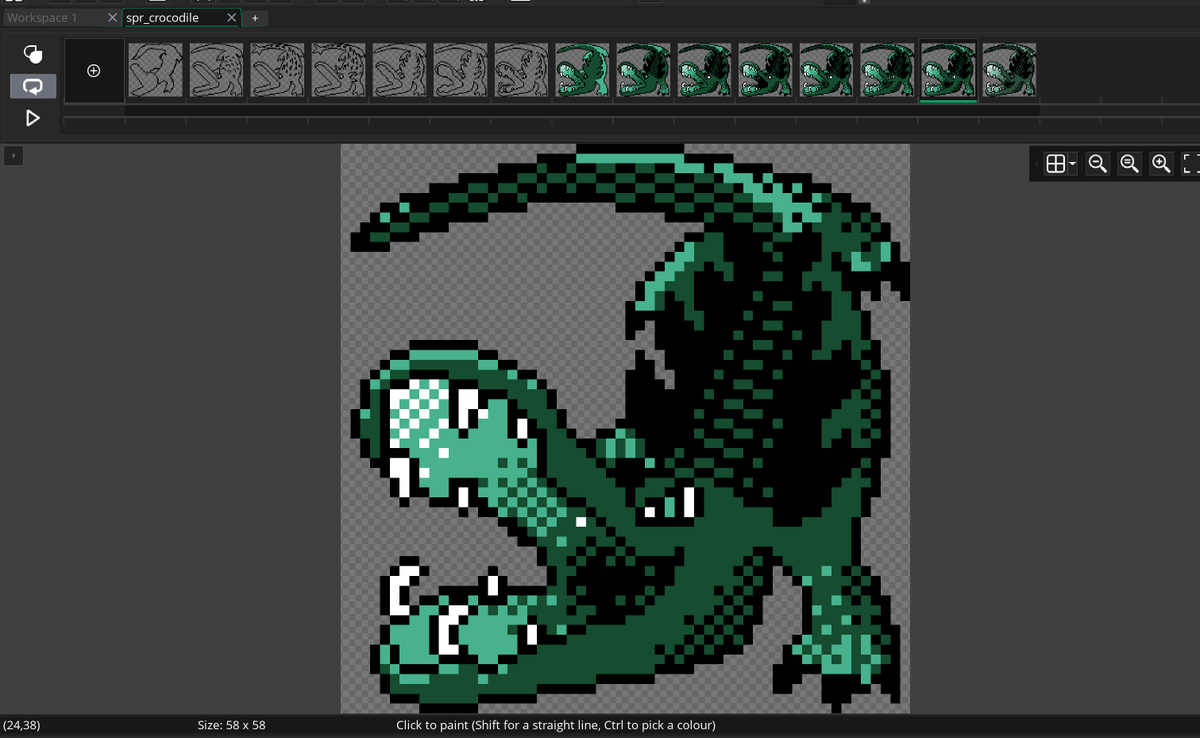Viewport: 1200px width, 738px height.
Task: Zoom out of the canvas
Action: point(1098,164)
